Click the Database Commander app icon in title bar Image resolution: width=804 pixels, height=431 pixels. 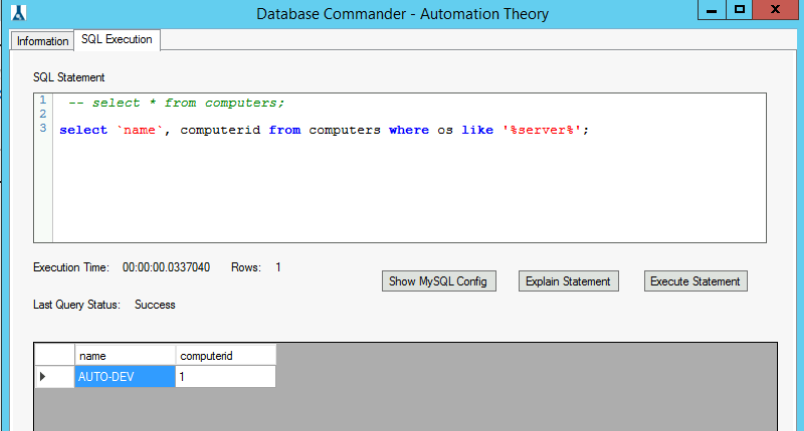click(x=17, y=13)
